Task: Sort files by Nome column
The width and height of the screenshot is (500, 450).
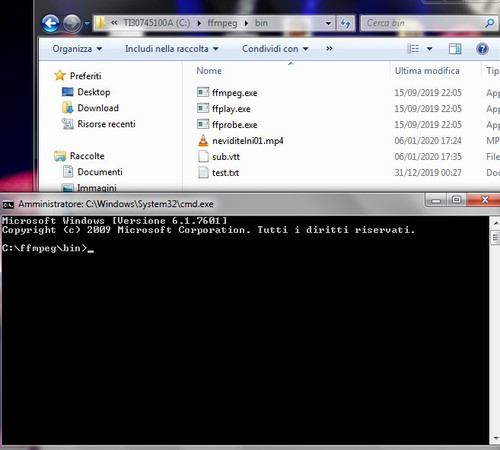Action: click(x=209, y=71)
